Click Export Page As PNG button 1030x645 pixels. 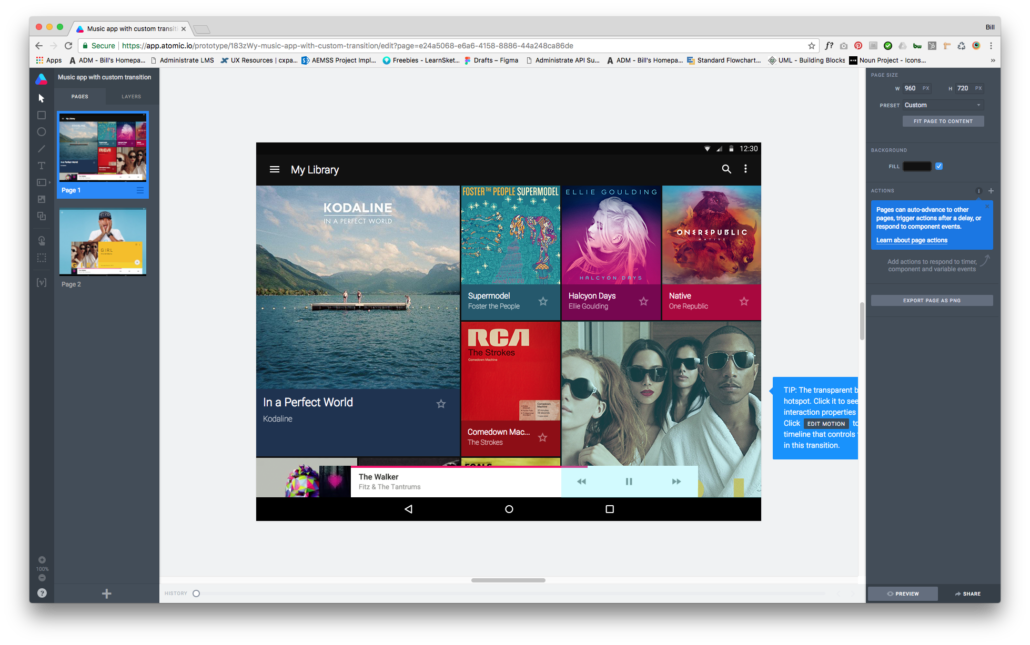coord(931,300)
